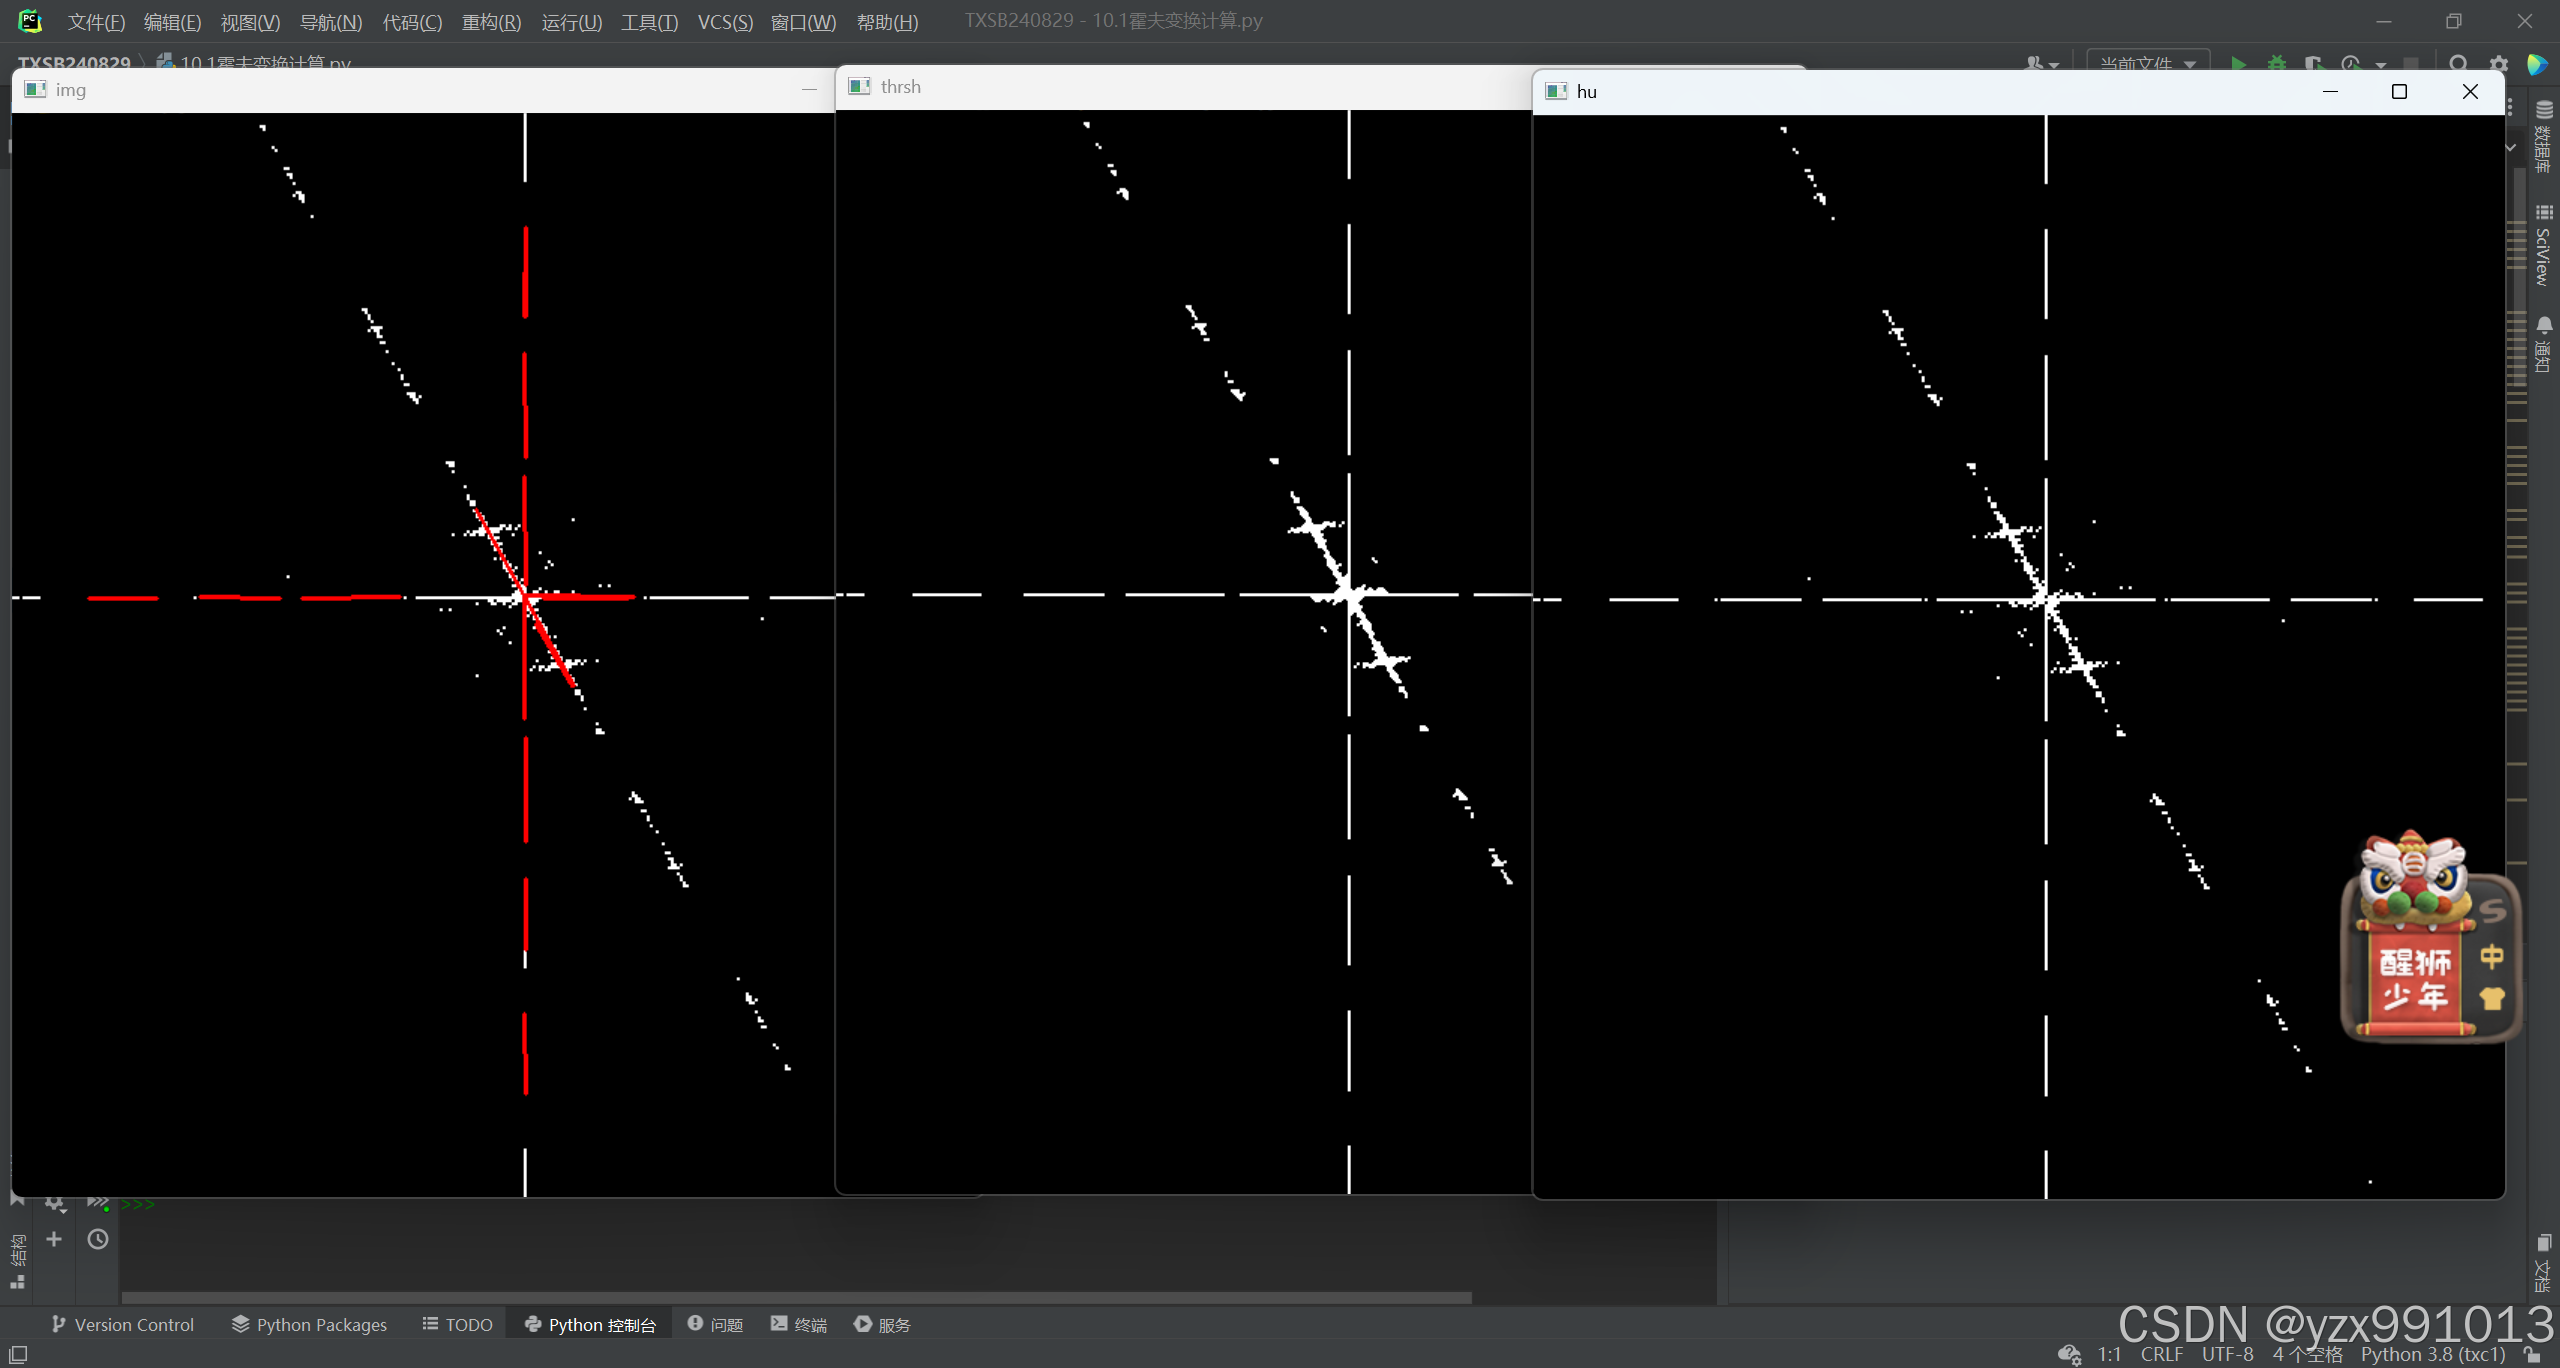Screen dimensions: 2560x1368
Task: Open the 编辑(E) menu
Action: 172,22
